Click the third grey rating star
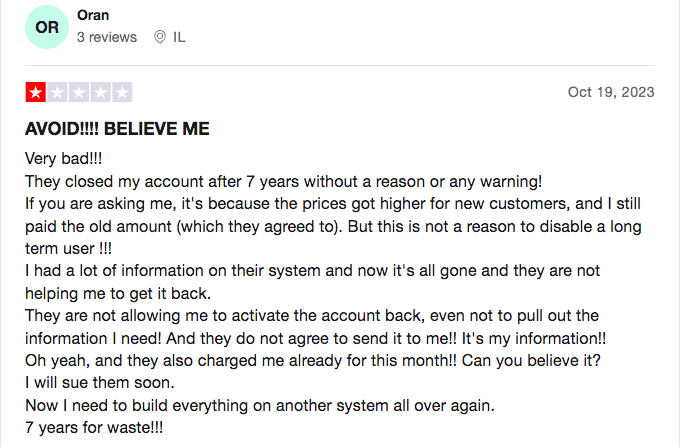 [79, 93]
